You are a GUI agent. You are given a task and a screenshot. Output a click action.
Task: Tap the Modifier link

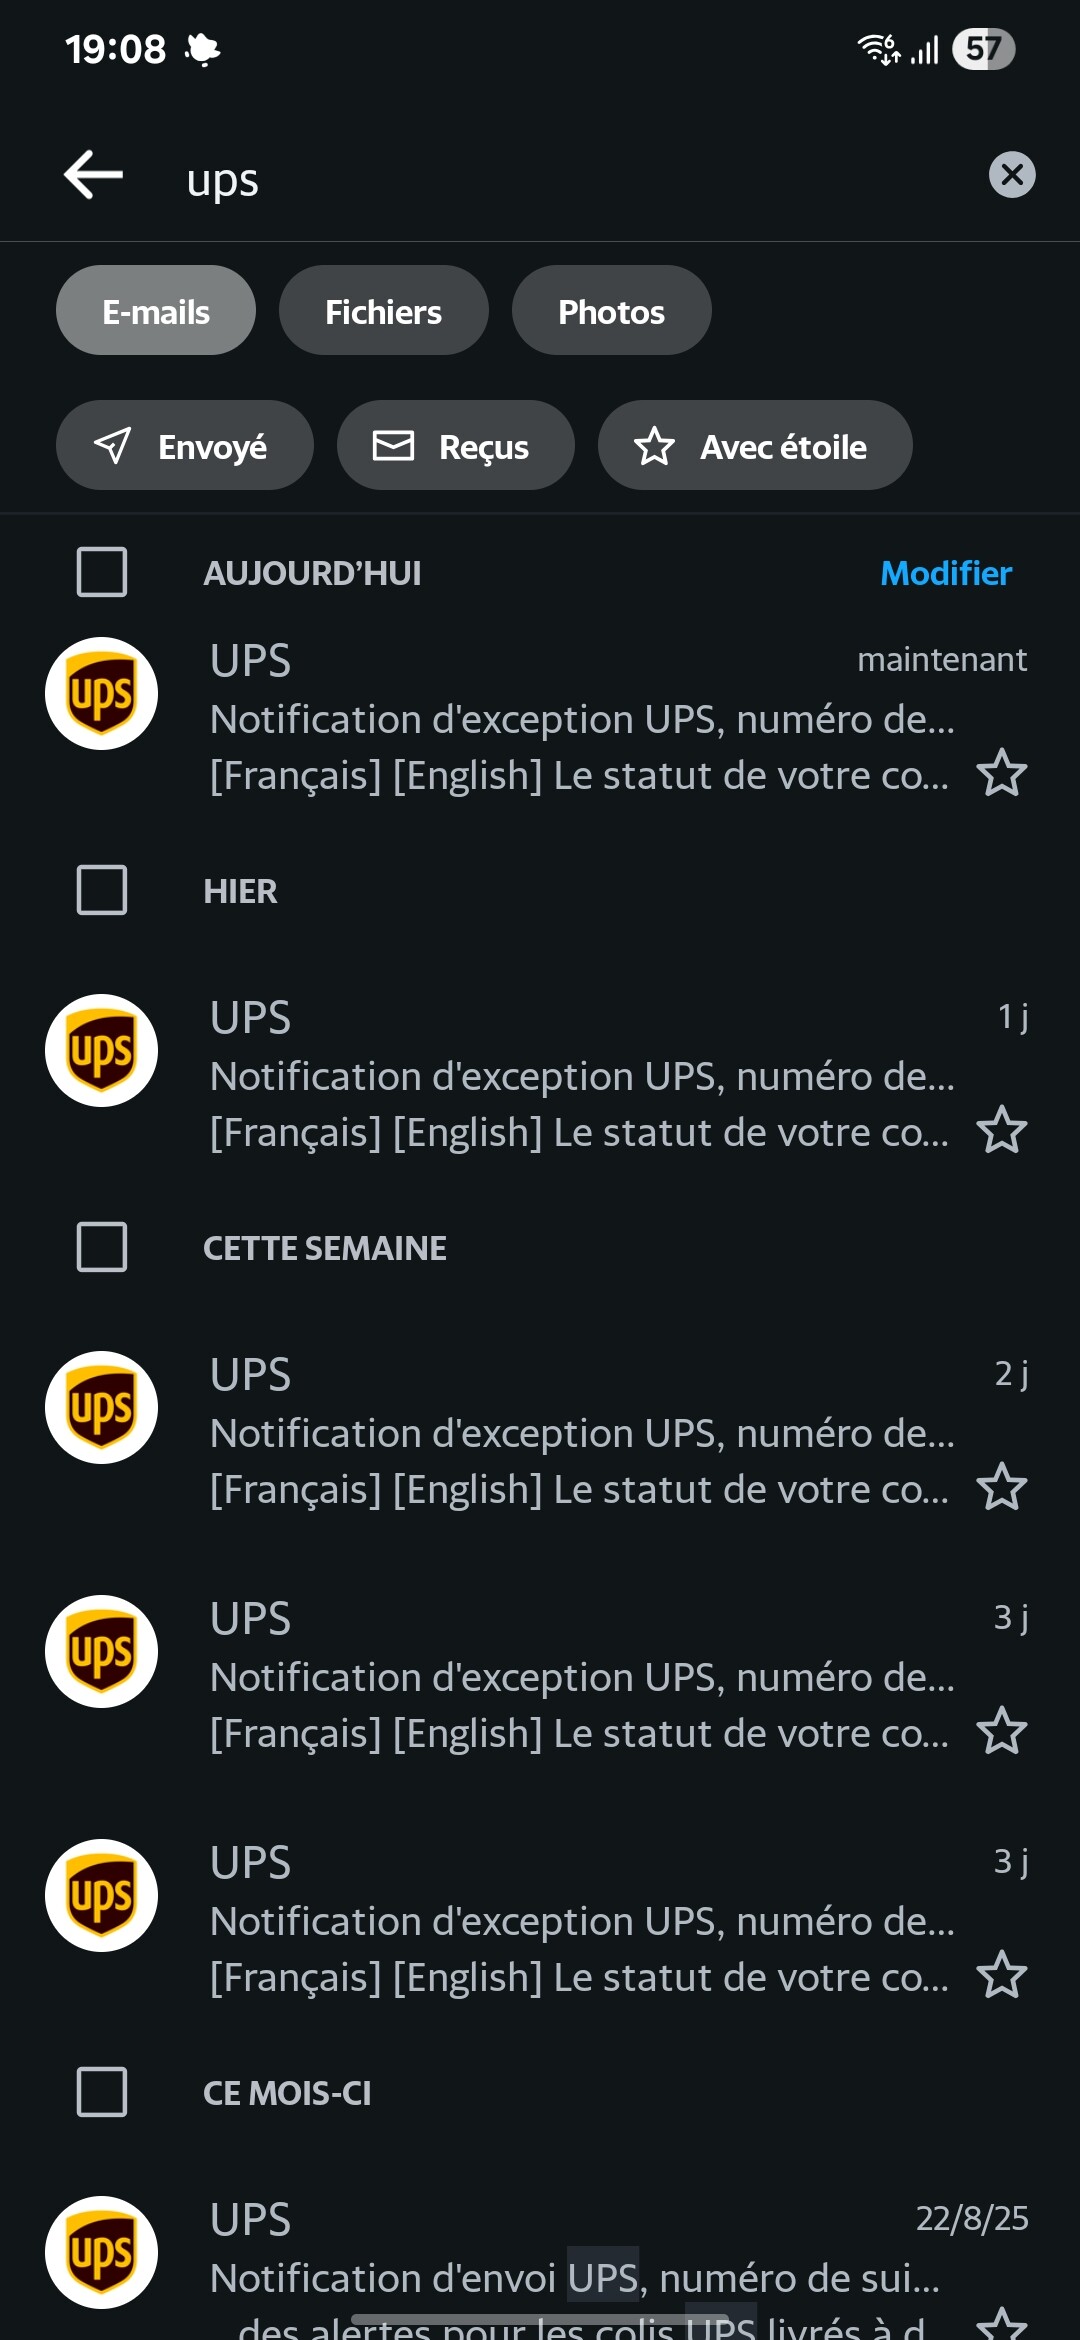click(x=945, y=573)
